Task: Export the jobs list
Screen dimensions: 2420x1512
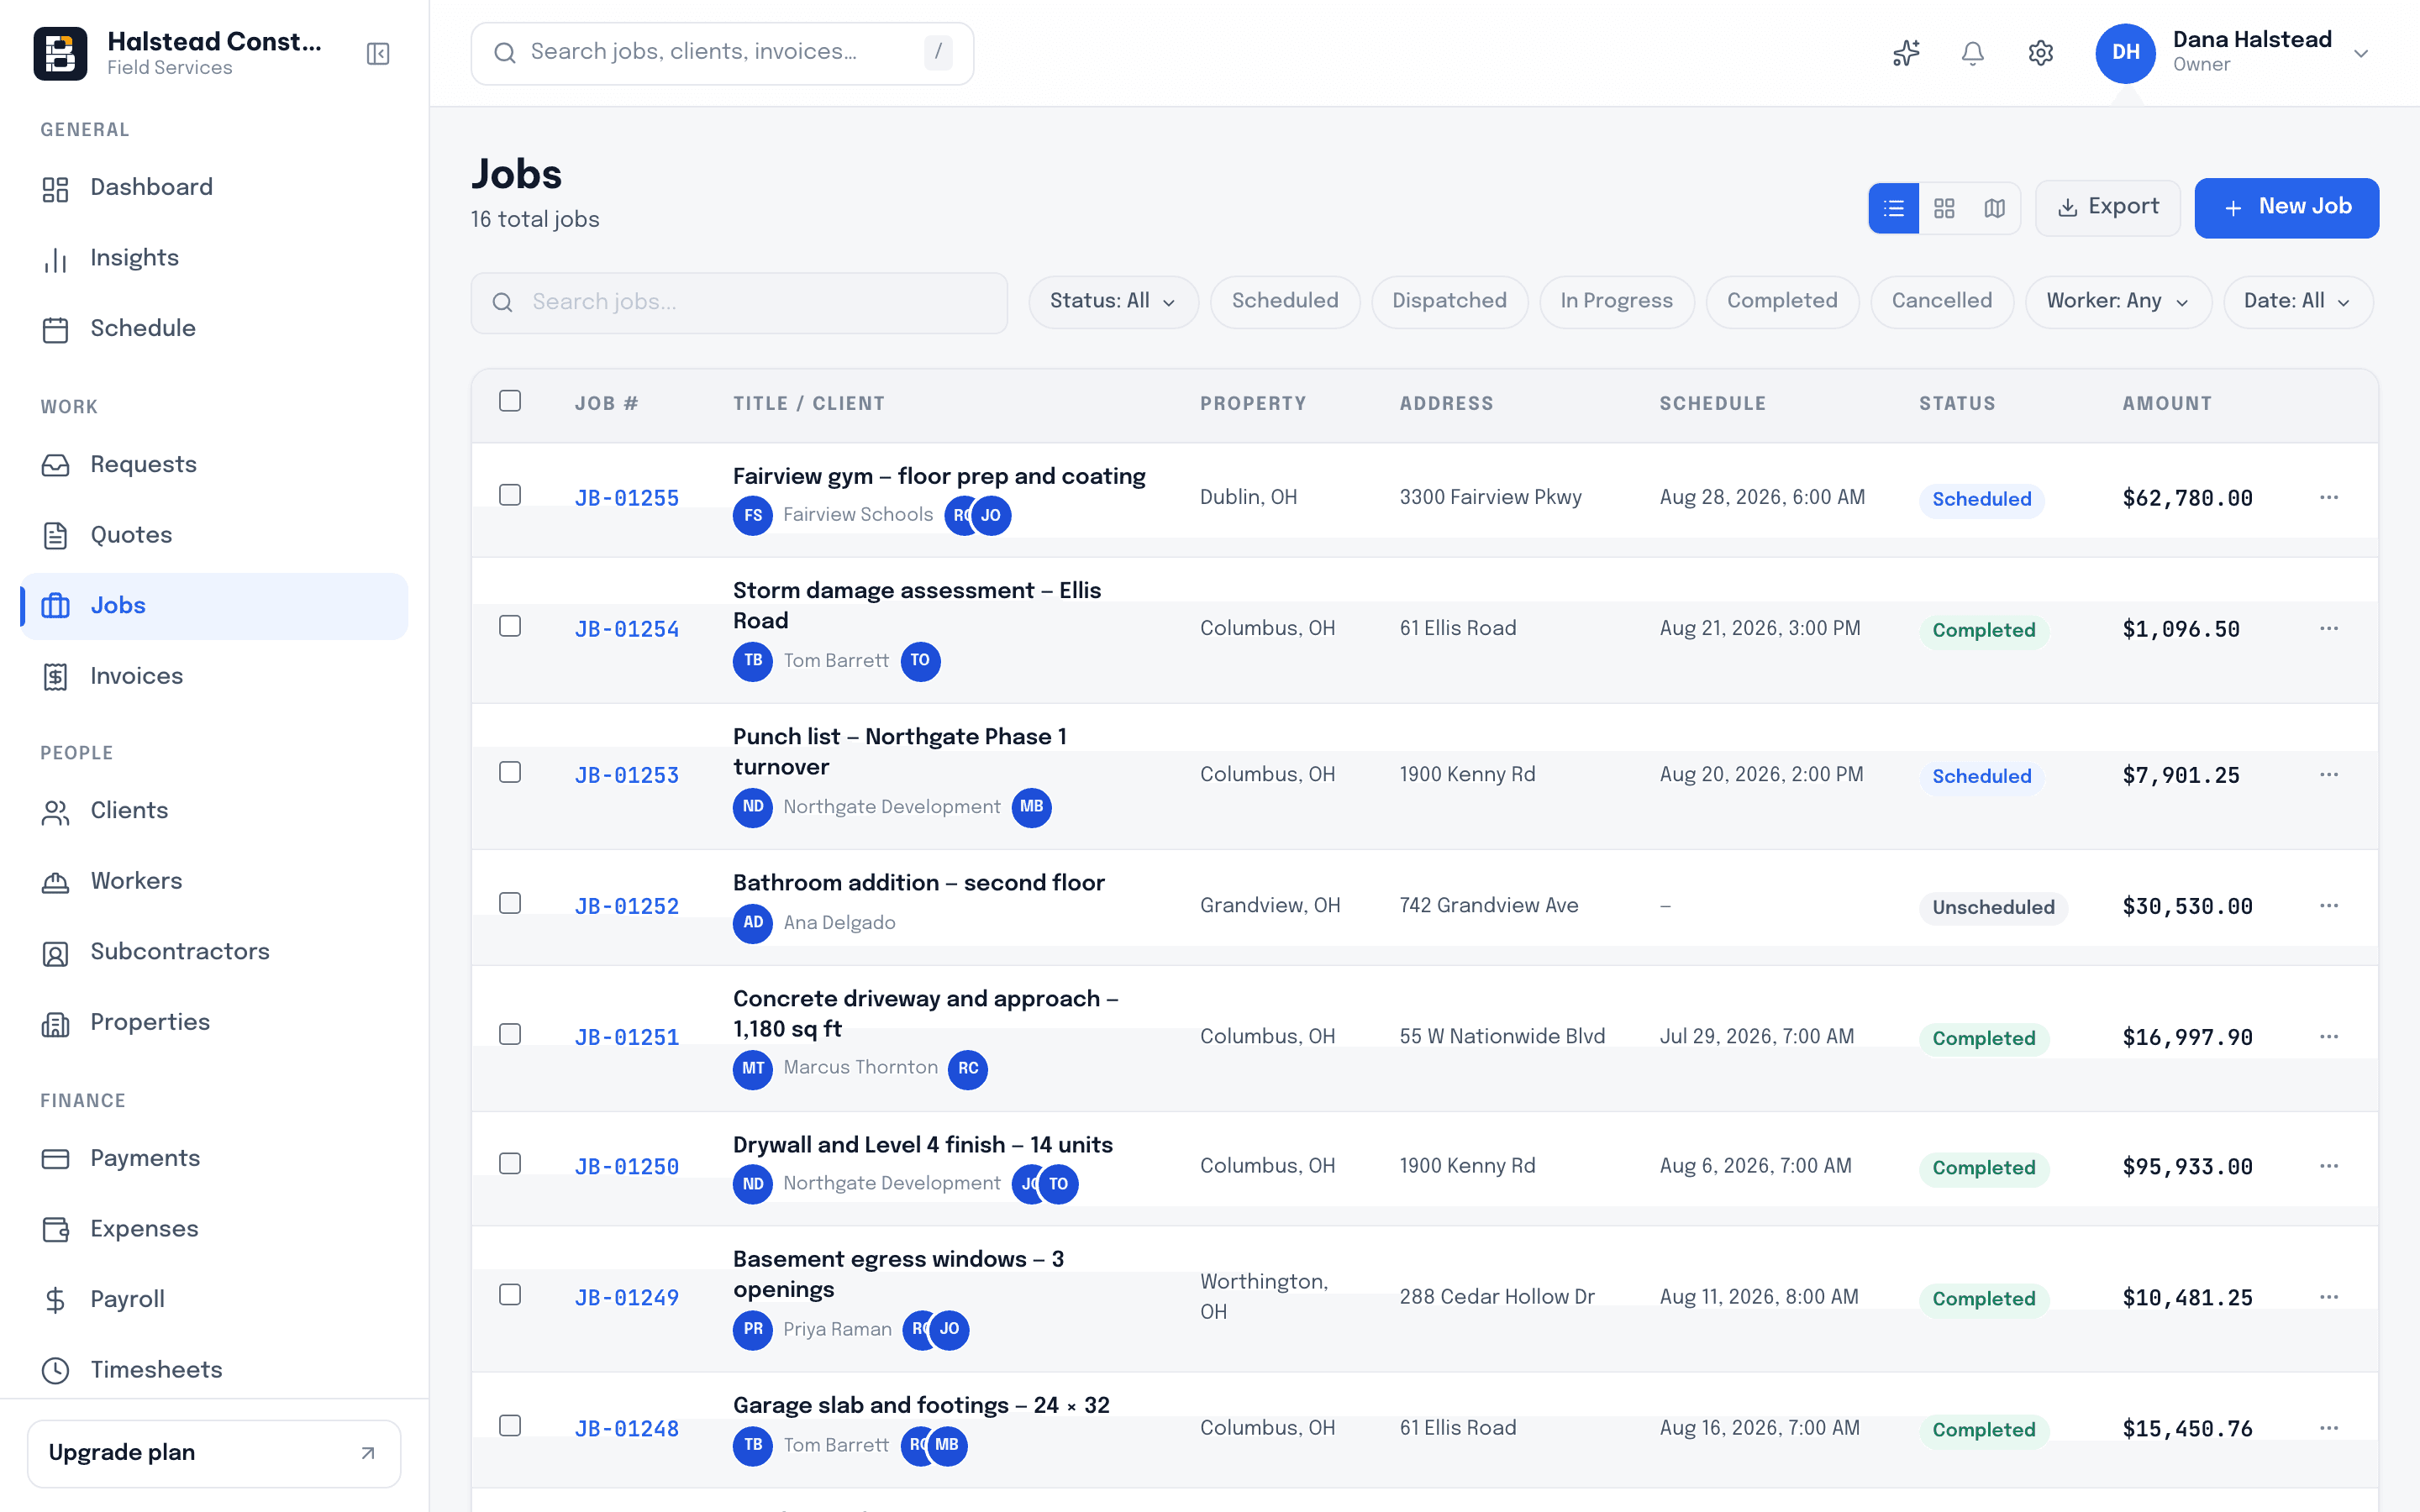Action: coord(2107,208)
